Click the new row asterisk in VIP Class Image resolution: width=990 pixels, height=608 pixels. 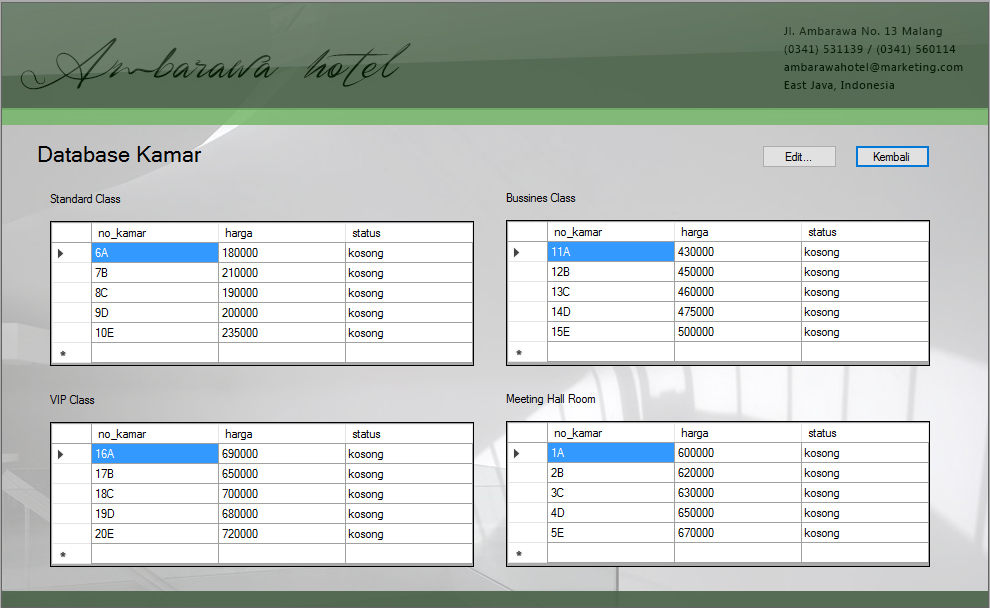71,554
